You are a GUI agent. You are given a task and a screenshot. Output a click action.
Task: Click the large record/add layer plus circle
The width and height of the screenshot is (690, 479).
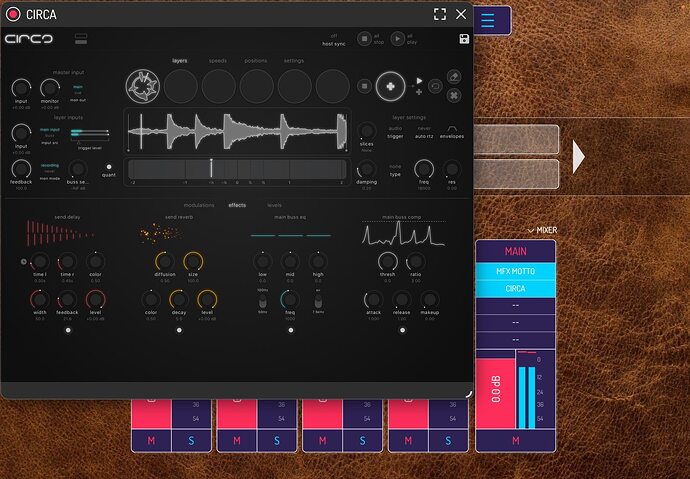(390, 87)
